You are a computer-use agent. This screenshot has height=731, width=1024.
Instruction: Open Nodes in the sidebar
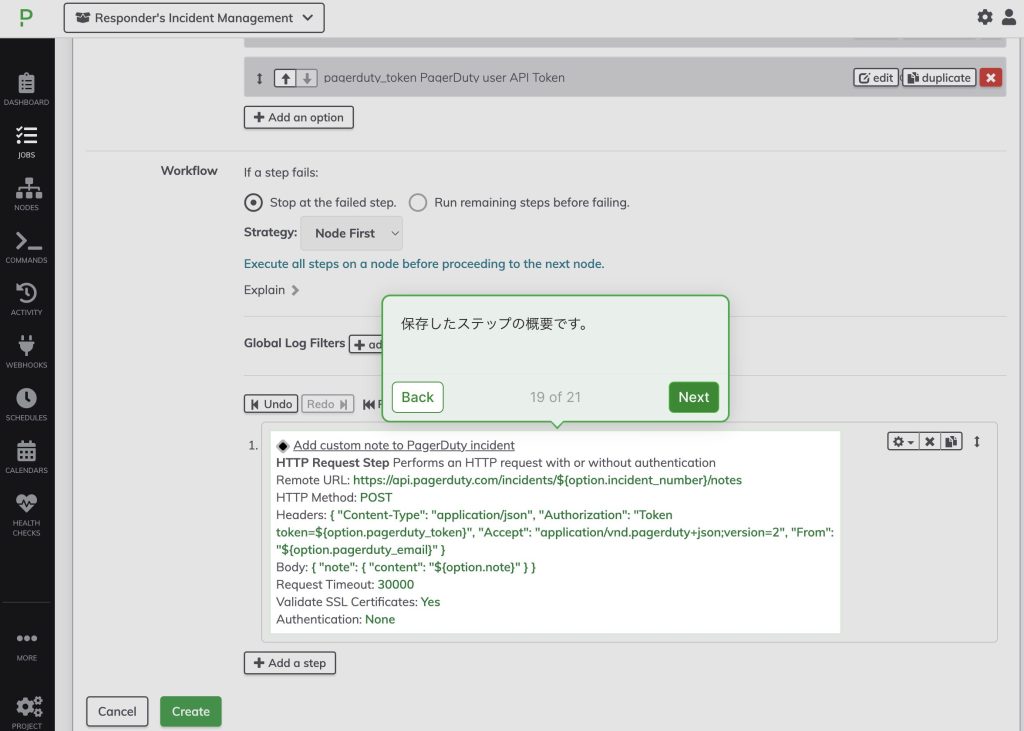point(26,194)
